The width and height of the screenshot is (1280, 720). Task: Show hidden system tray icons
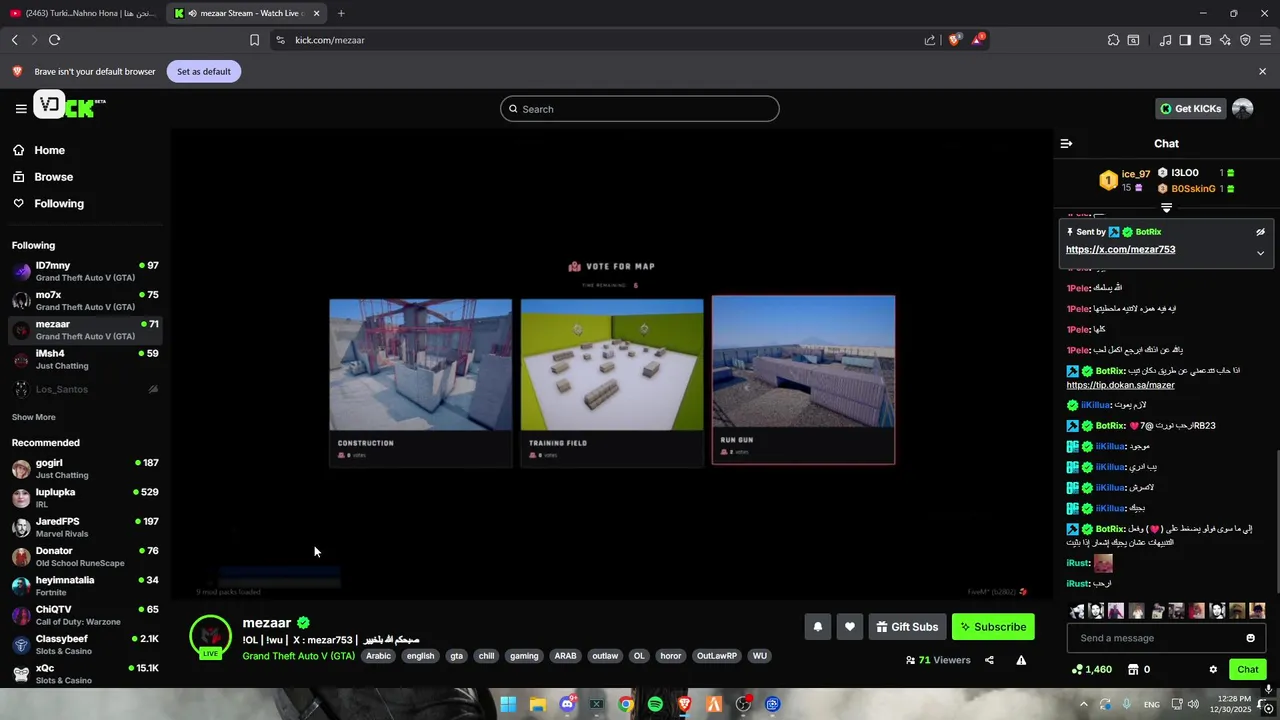(1083, 704)
